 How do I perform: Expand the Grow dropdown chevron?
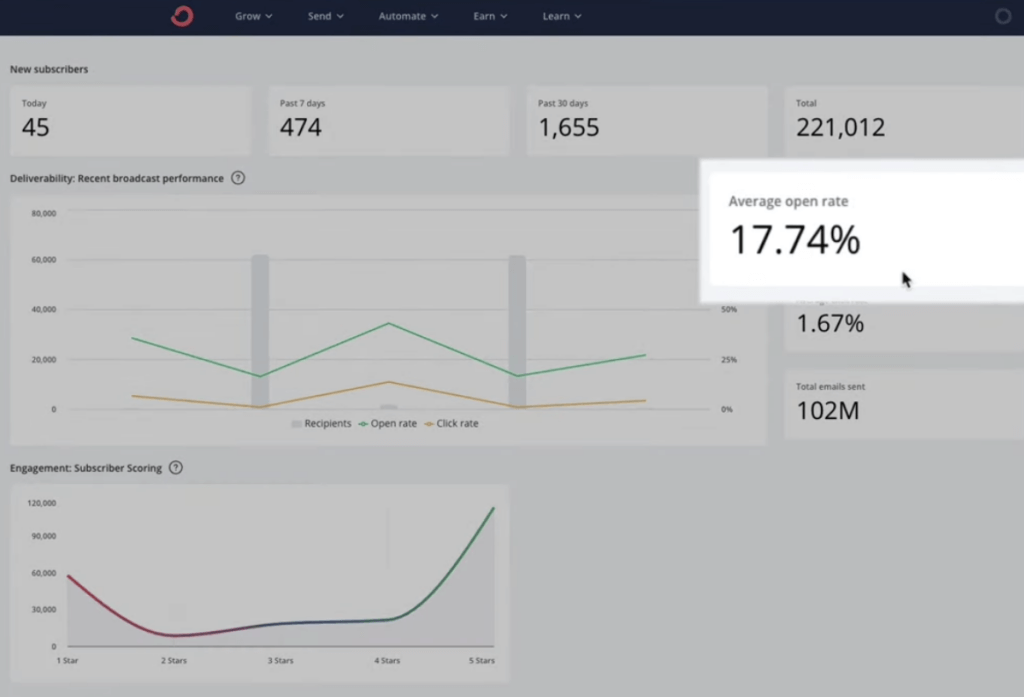pyautogui.click(x=268, y=17)
